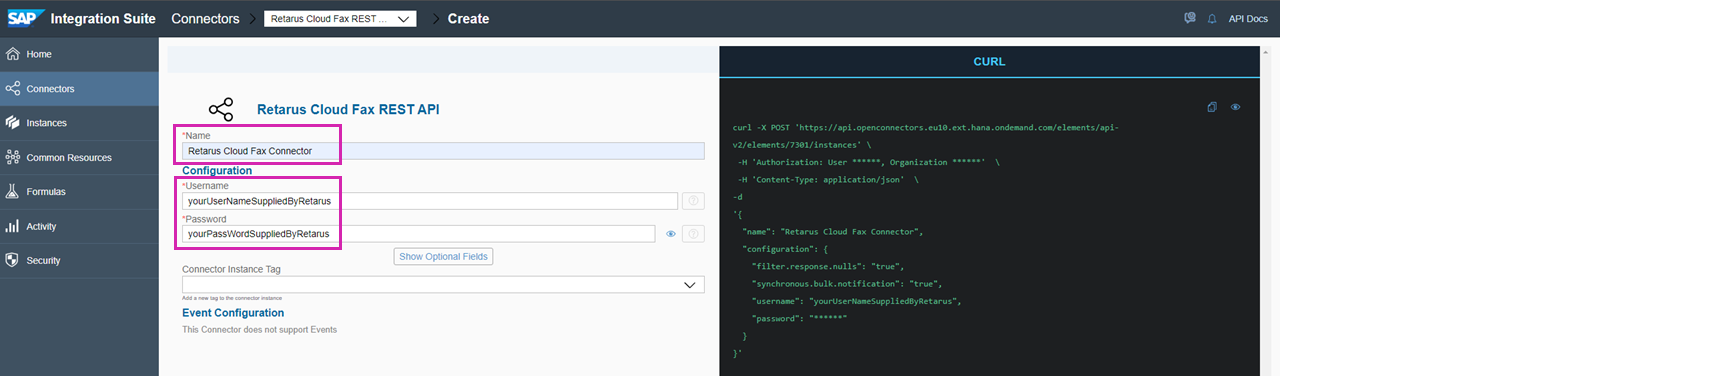
Task: Show help for the Username field
Action: click(693, 201)
